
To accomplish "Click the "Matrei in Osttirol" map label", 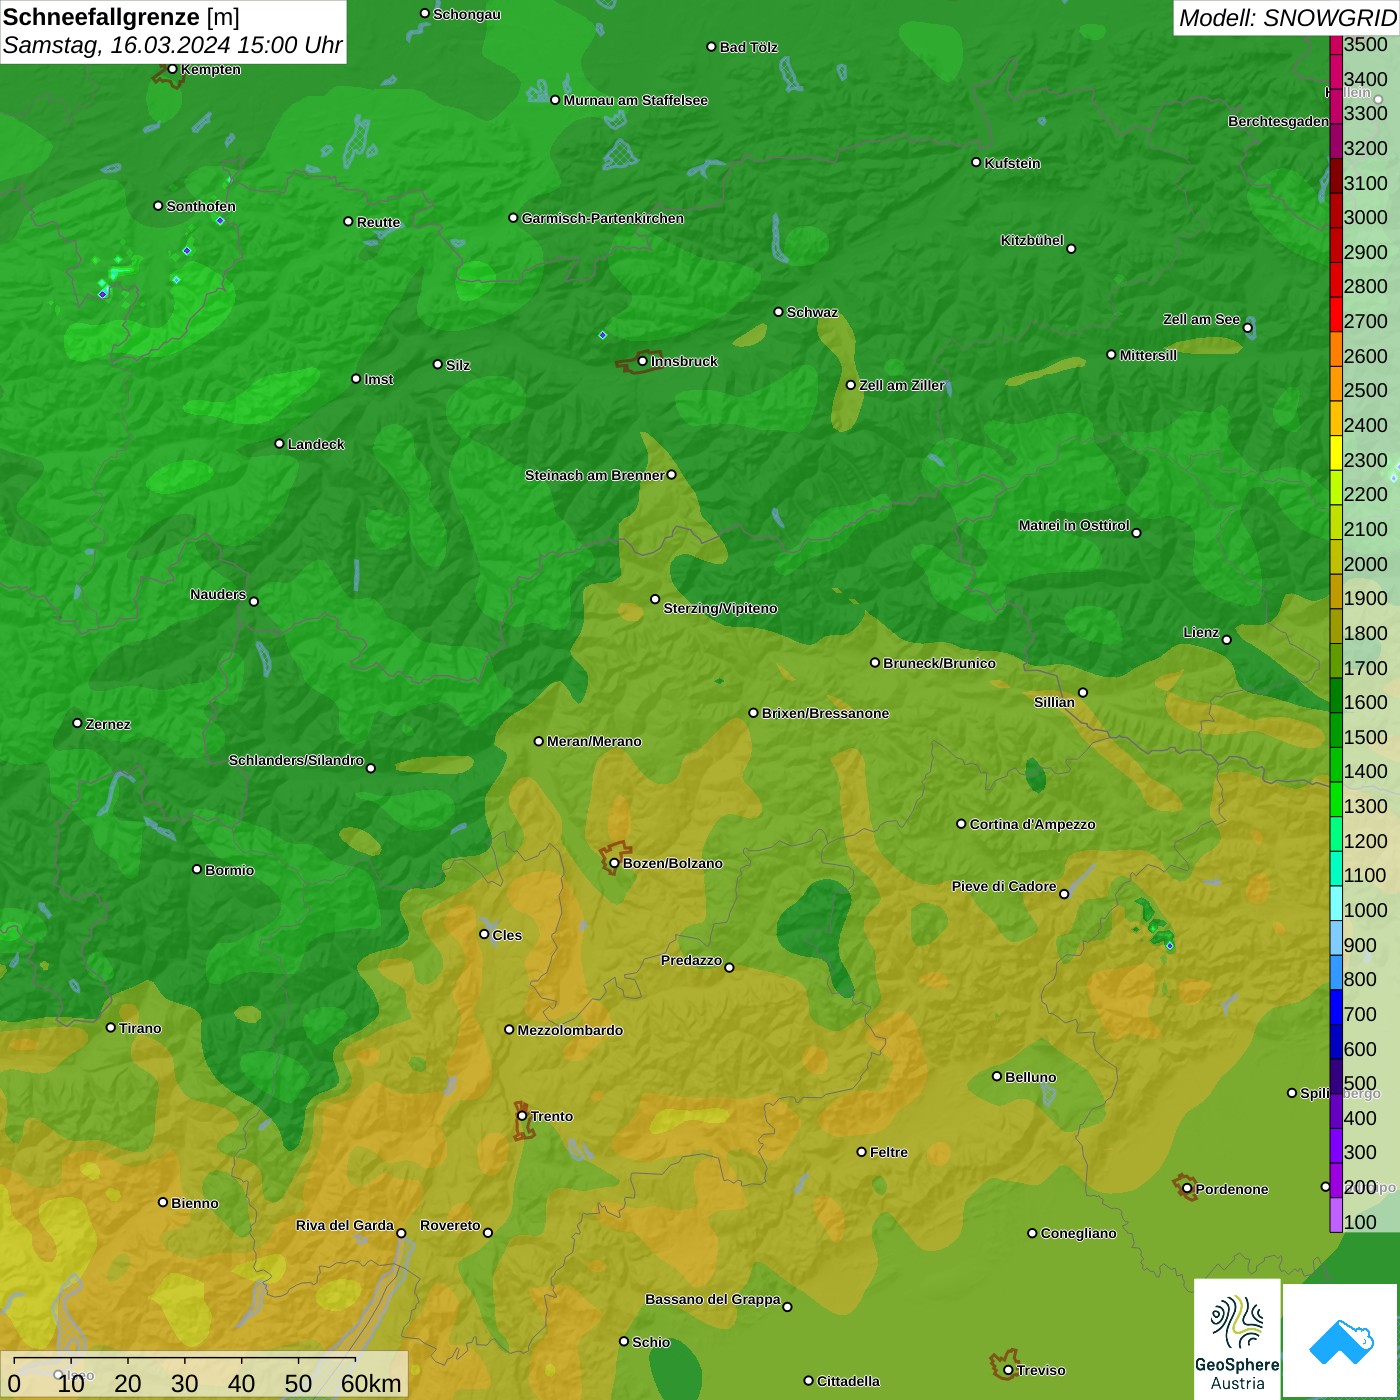I will 1074,525.
